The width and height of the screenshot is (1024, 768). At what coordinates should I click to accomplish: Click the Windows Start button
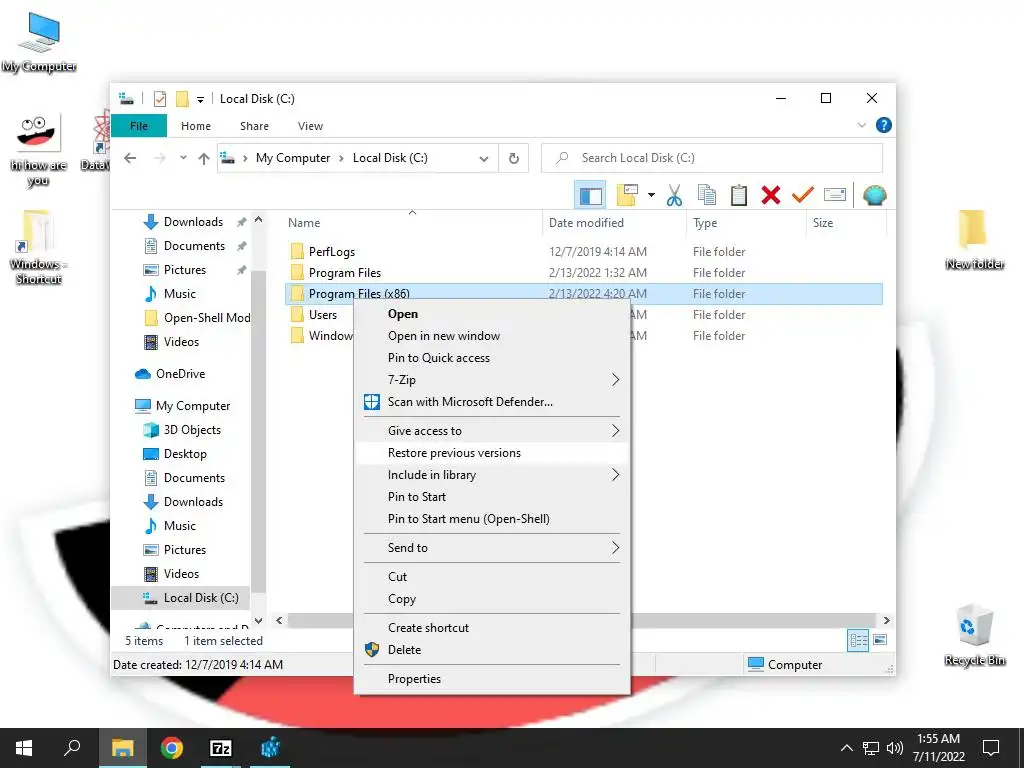[x=24, y=748]
